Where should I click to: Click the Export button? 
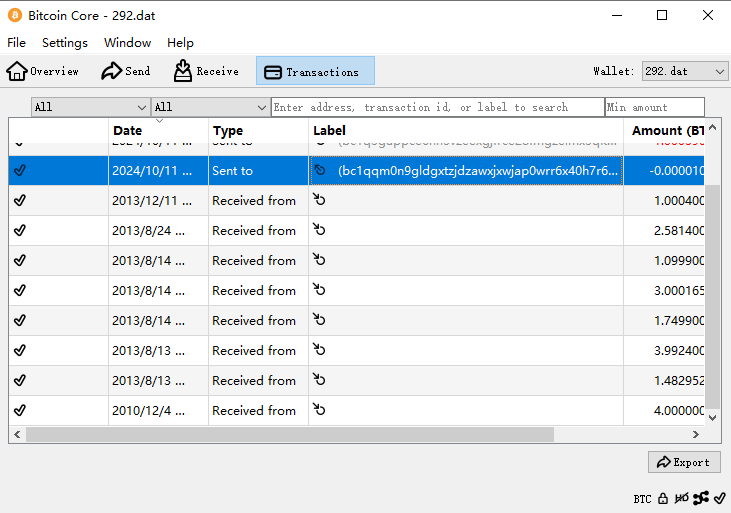(684, 462)
